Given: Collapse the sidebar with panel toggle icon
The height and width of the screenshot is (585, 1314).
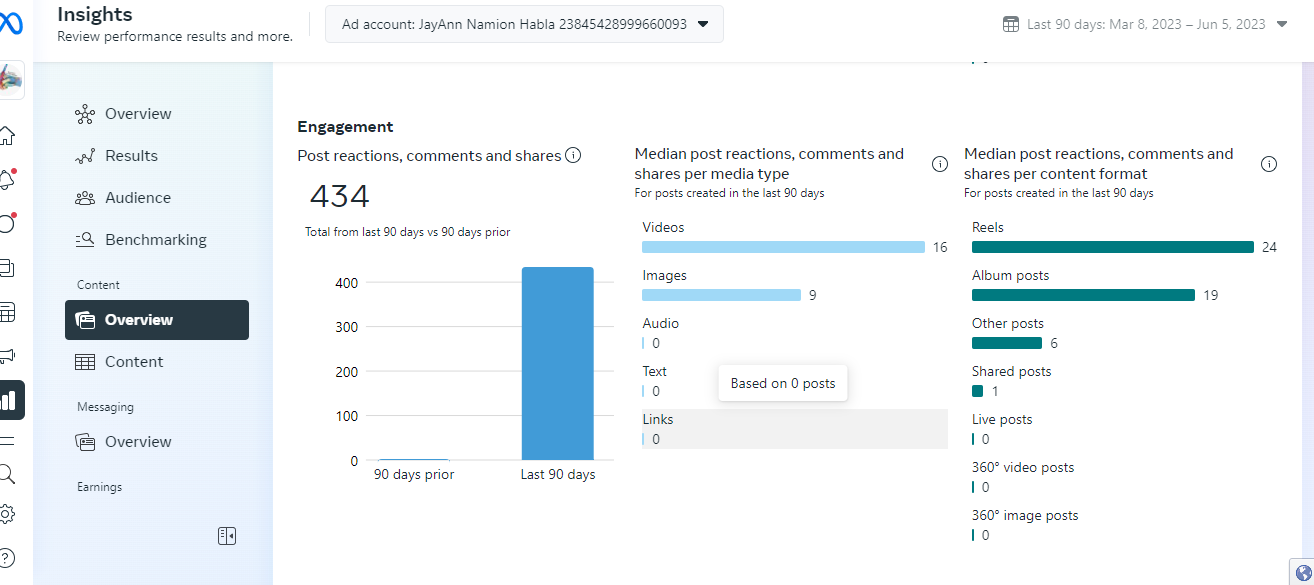Looking at the screenshot, I should [x=227, y=536].
